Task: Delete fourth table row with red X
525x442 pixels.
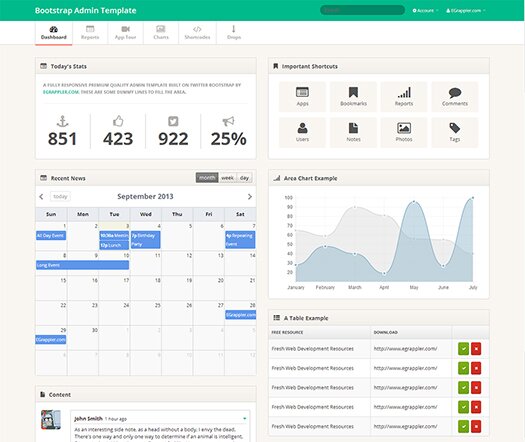Action: point(476,407)
